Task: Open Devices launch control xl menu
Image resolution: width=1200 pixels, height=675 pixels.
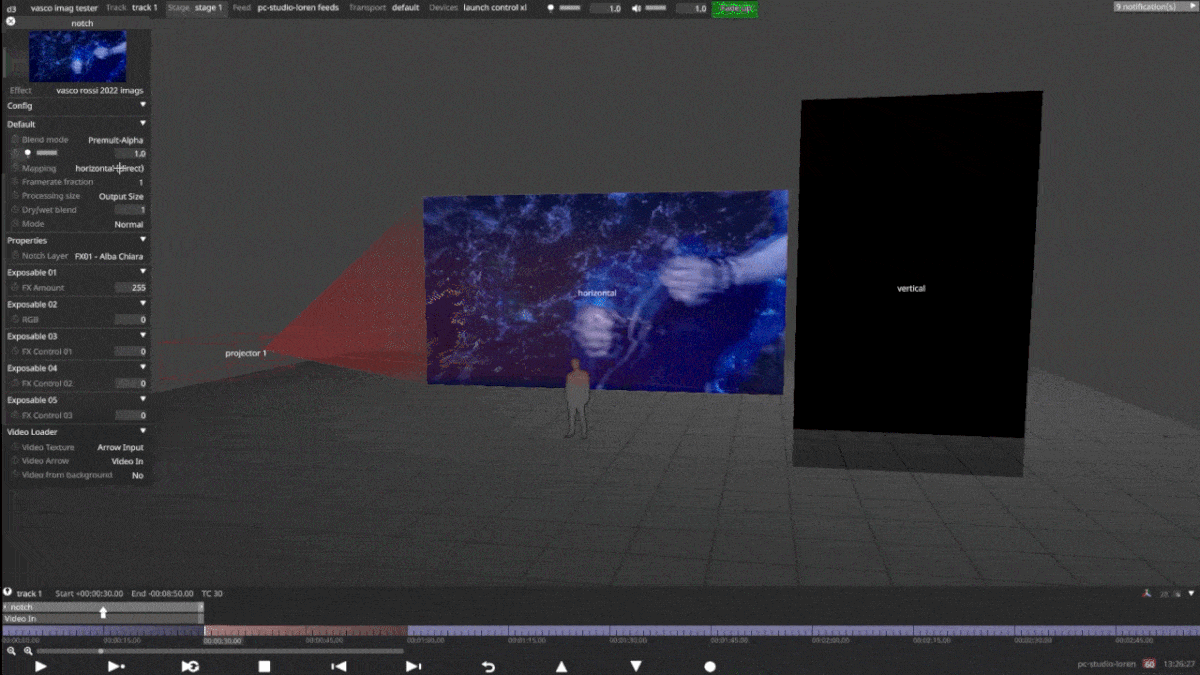Action: [x=477, y=7]
